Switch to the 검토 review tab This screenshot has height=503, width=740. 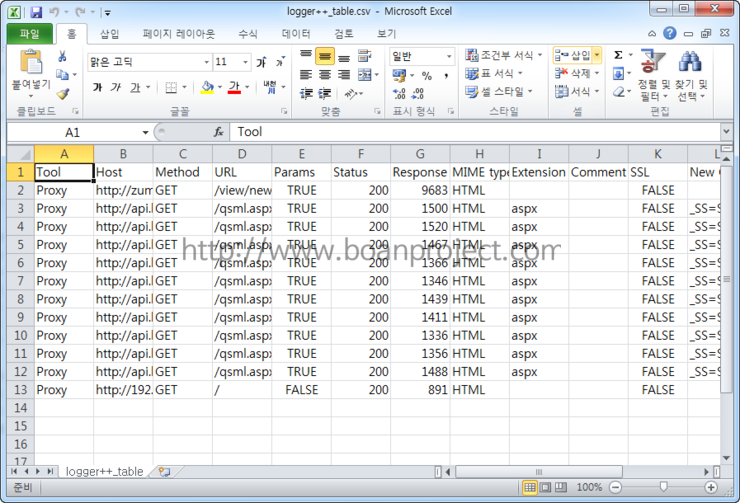coord(344,34)
